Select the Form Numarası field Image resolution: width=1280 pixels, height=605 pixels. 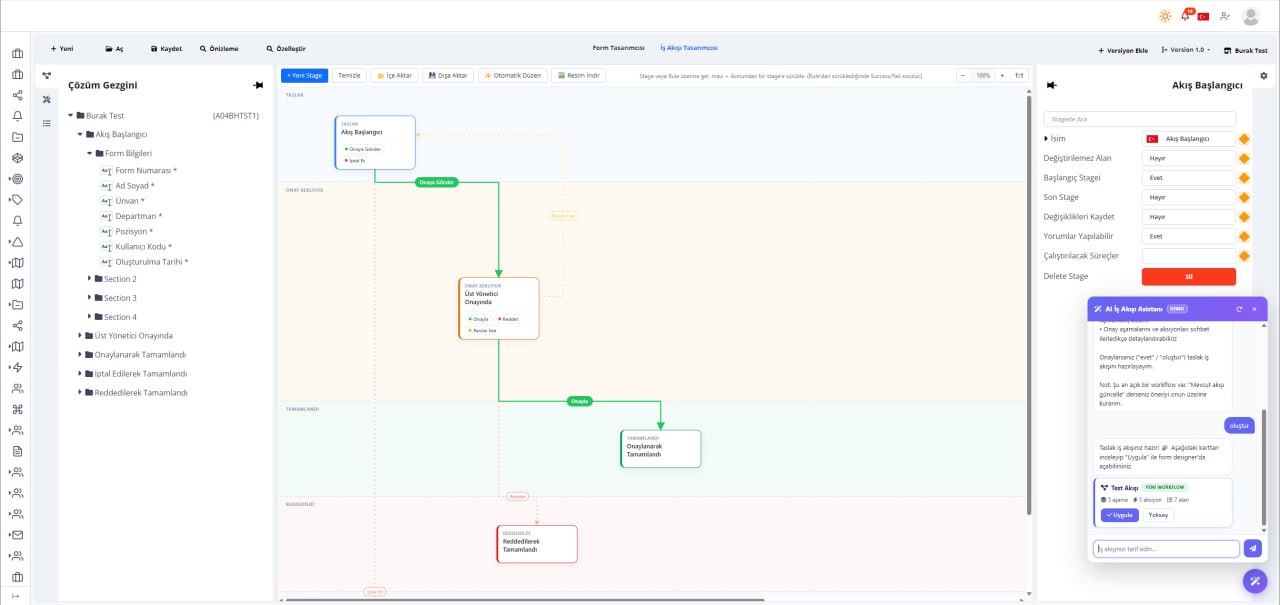tap(145, 171)
